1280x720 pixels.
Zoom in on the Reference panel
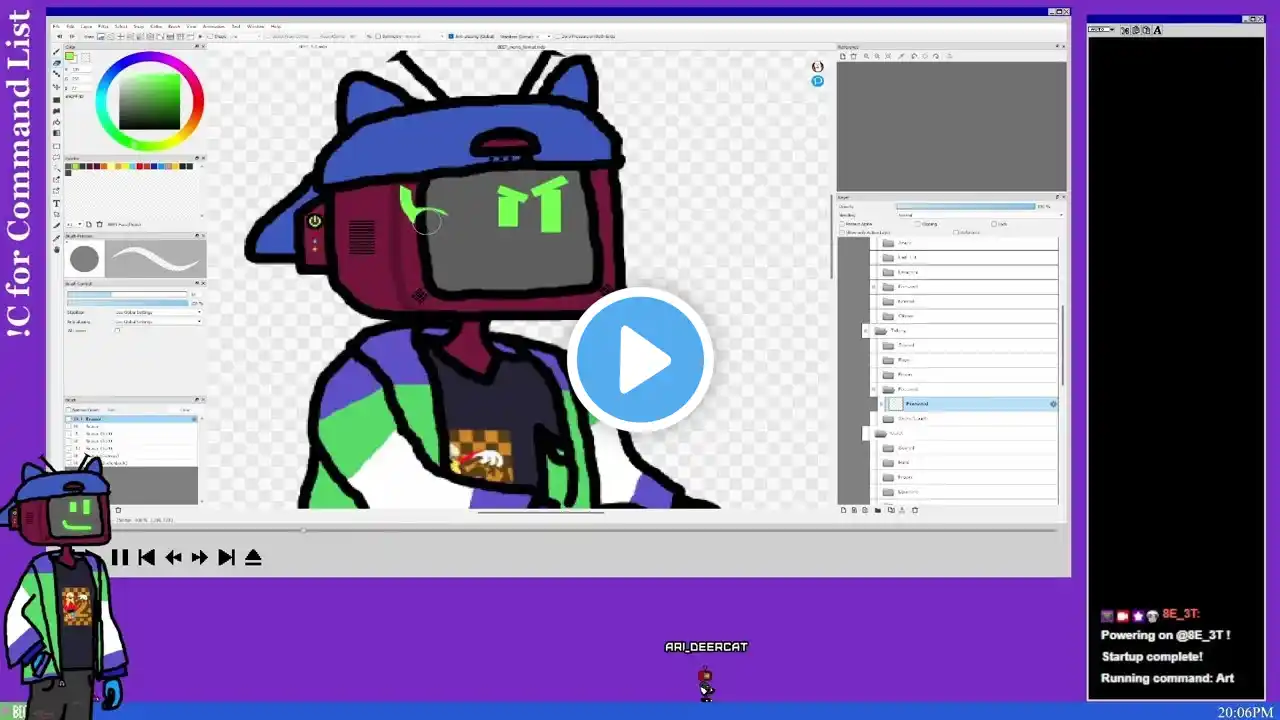[866, 56]
